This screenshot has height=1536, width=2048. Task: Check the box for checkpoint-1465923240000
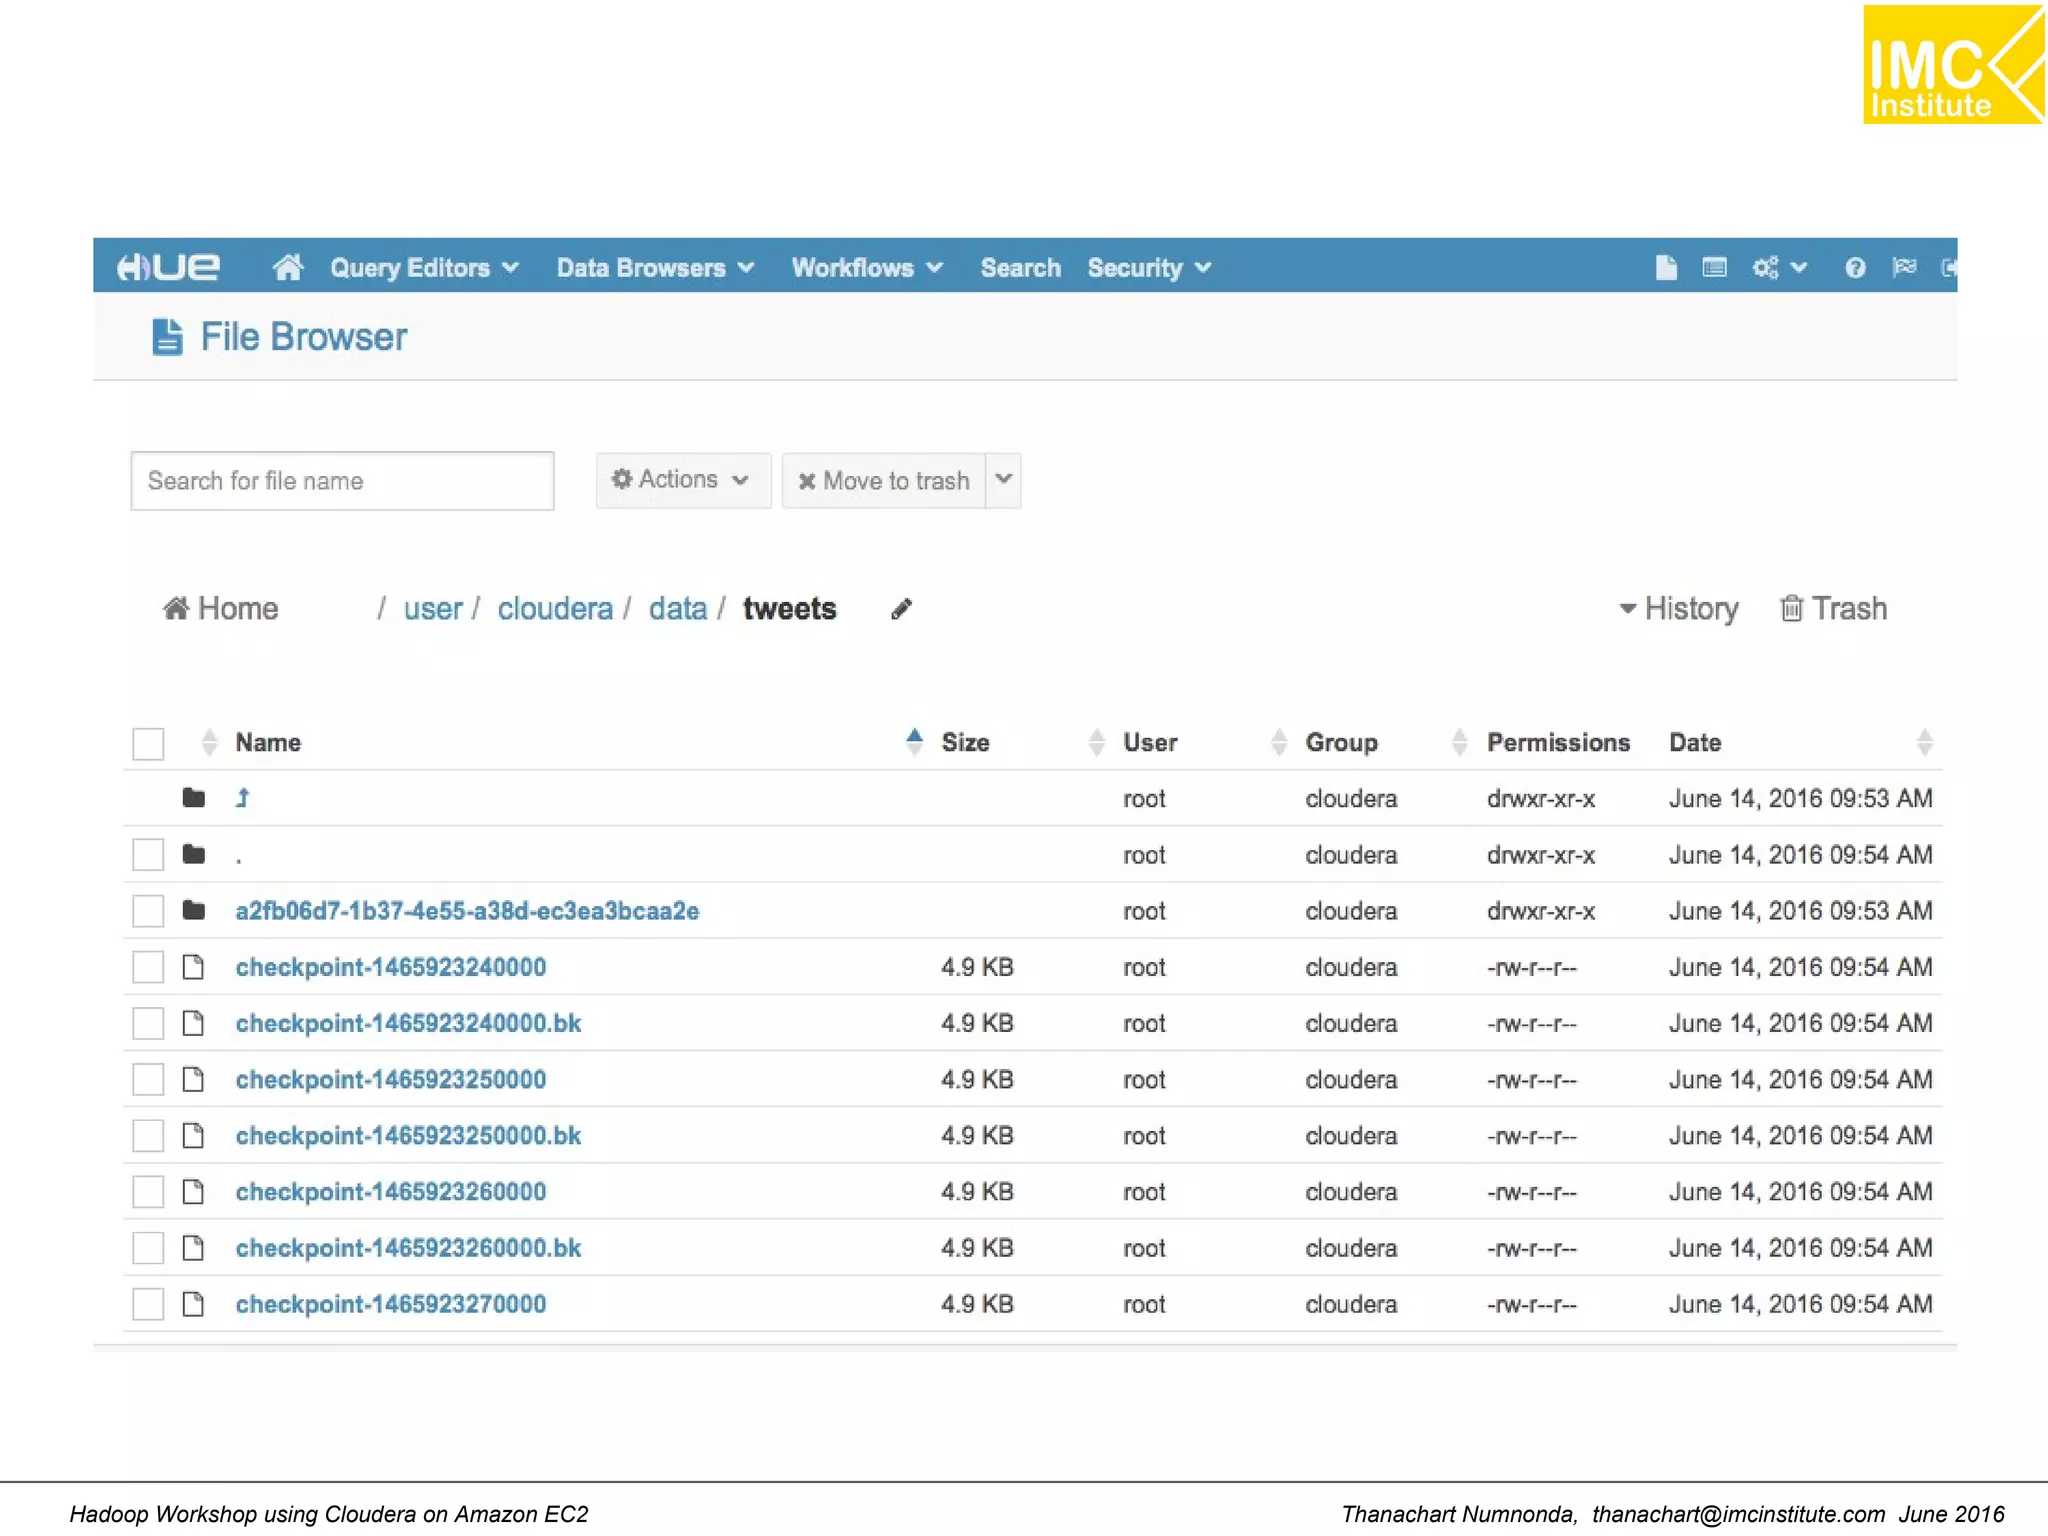[x=148, y=967]
